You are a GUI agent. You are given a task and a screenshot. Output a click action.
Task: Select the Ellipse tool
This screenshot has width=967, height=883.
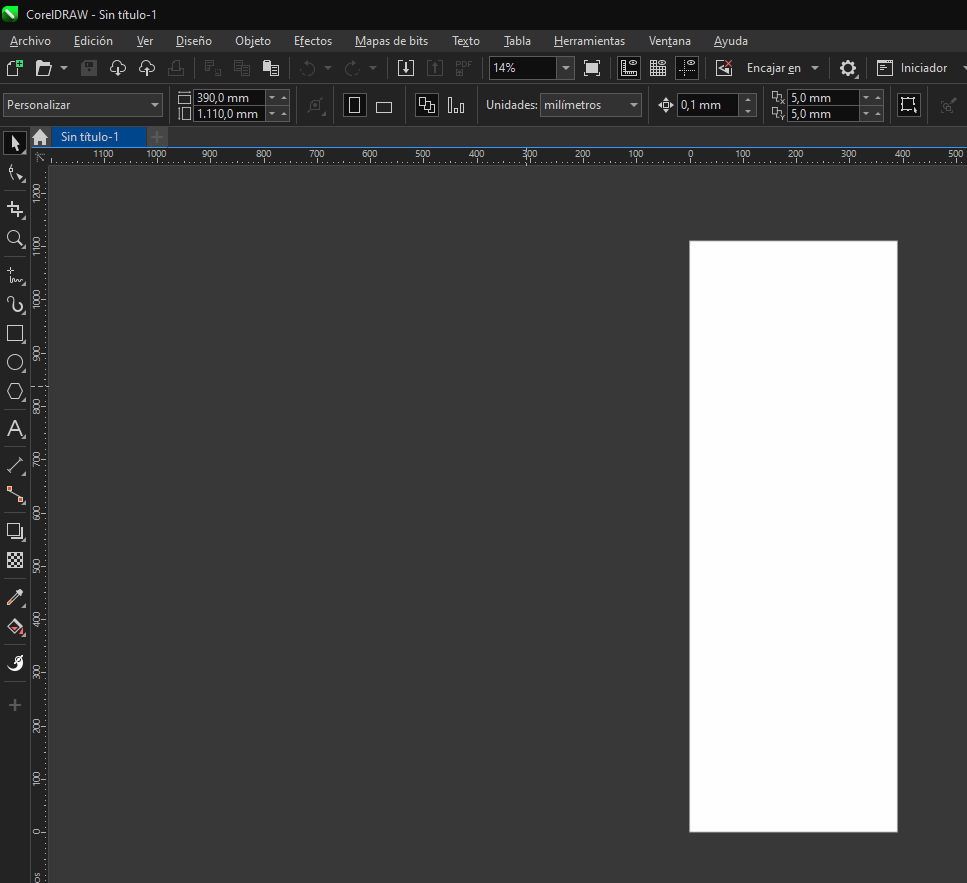pyautogui.click(x=15, y=362)
